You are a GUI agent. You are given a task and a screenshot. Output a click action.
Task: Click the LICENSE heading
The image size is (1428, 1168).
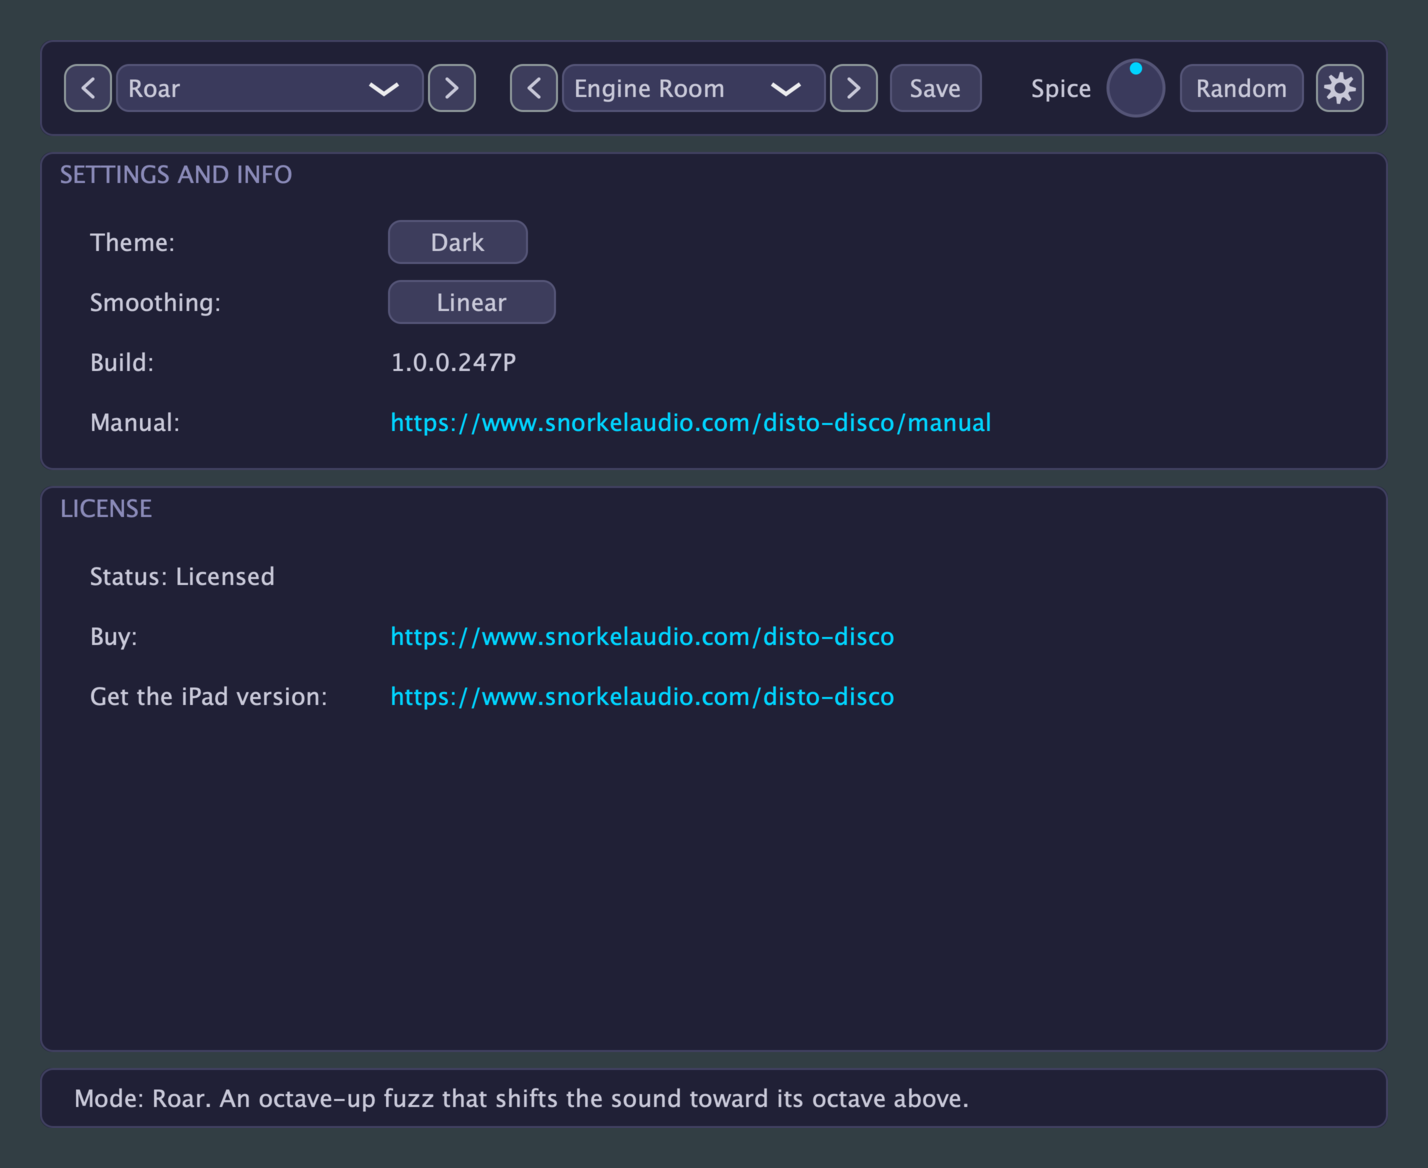106,509
